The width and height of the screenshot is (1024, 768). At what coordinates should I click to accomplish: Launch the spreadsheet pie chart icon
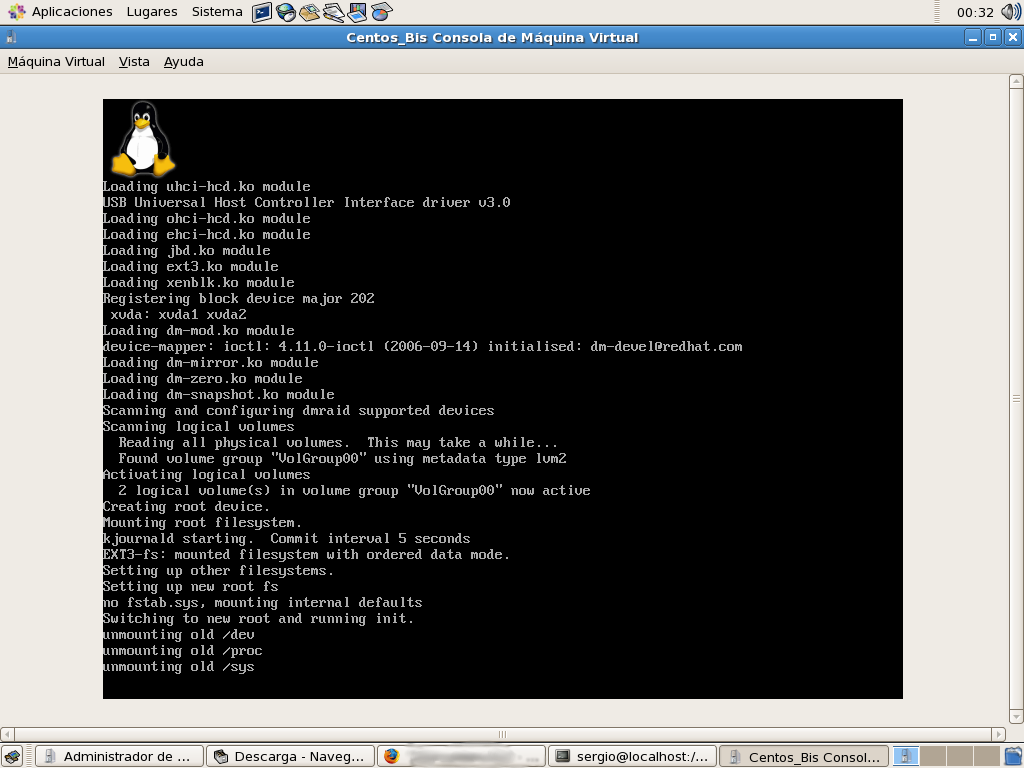click(x=381, y=12)
